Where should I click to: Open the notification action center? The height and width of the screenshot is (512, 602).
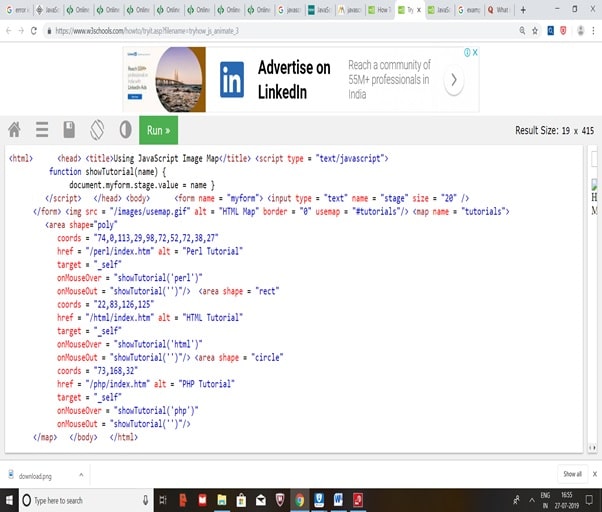pyautogui.click(x=589, y=500)
